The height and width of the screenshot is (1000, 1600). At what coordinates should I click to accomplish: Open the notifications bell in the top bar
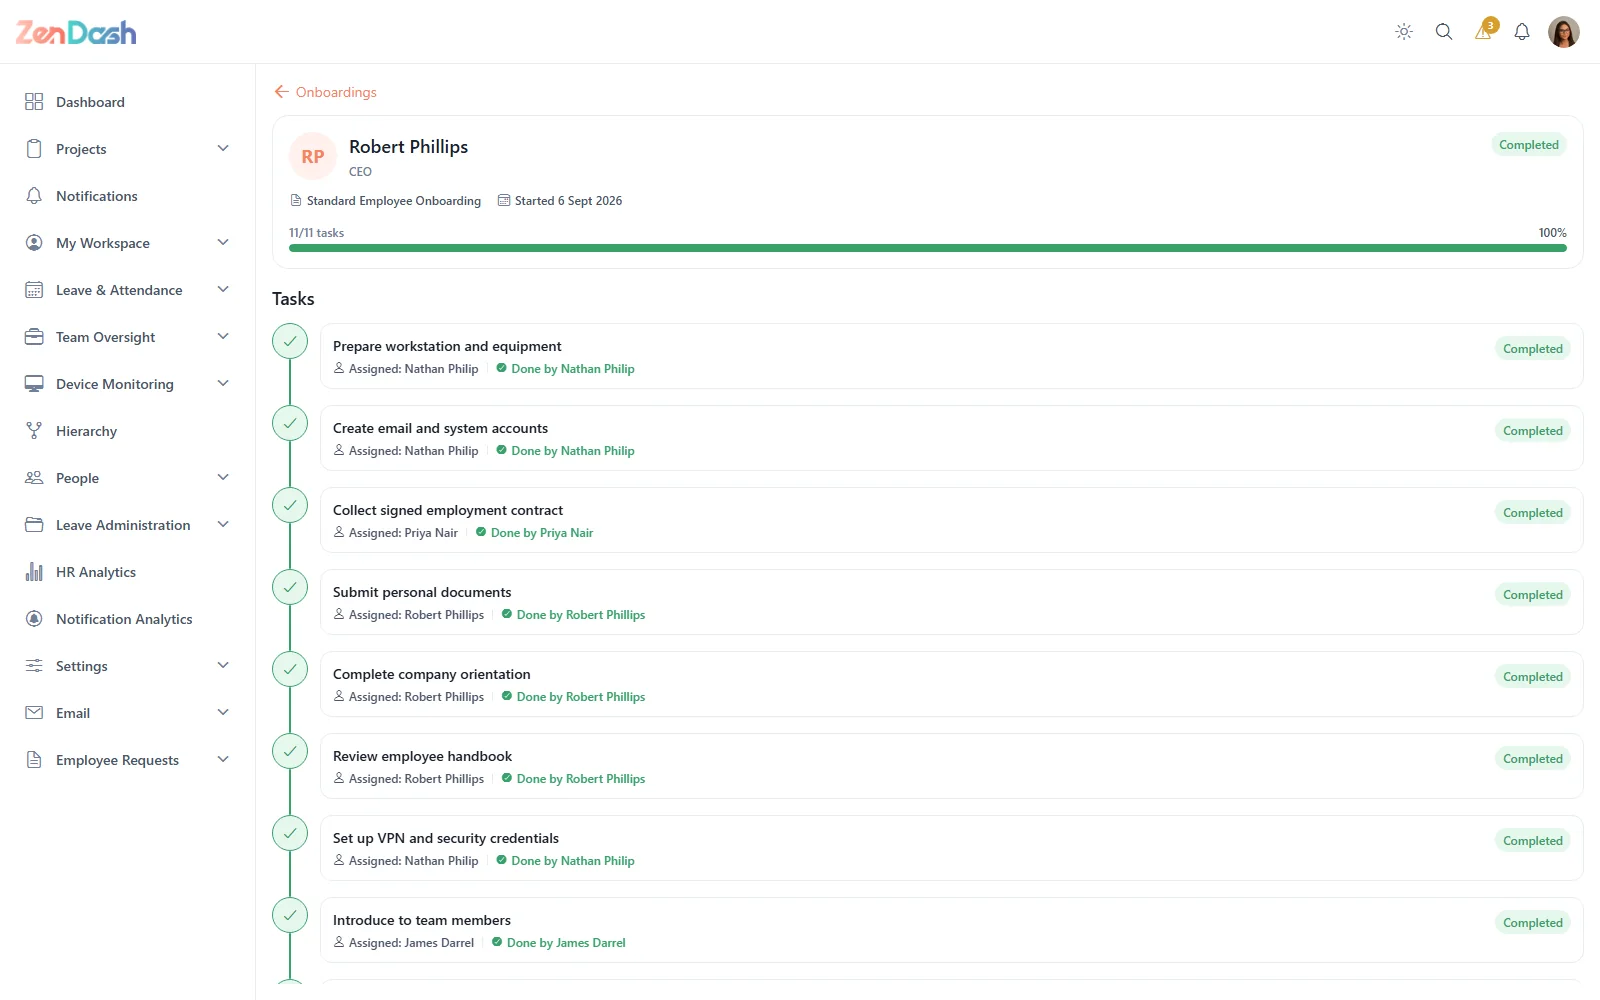(1522, 32)
